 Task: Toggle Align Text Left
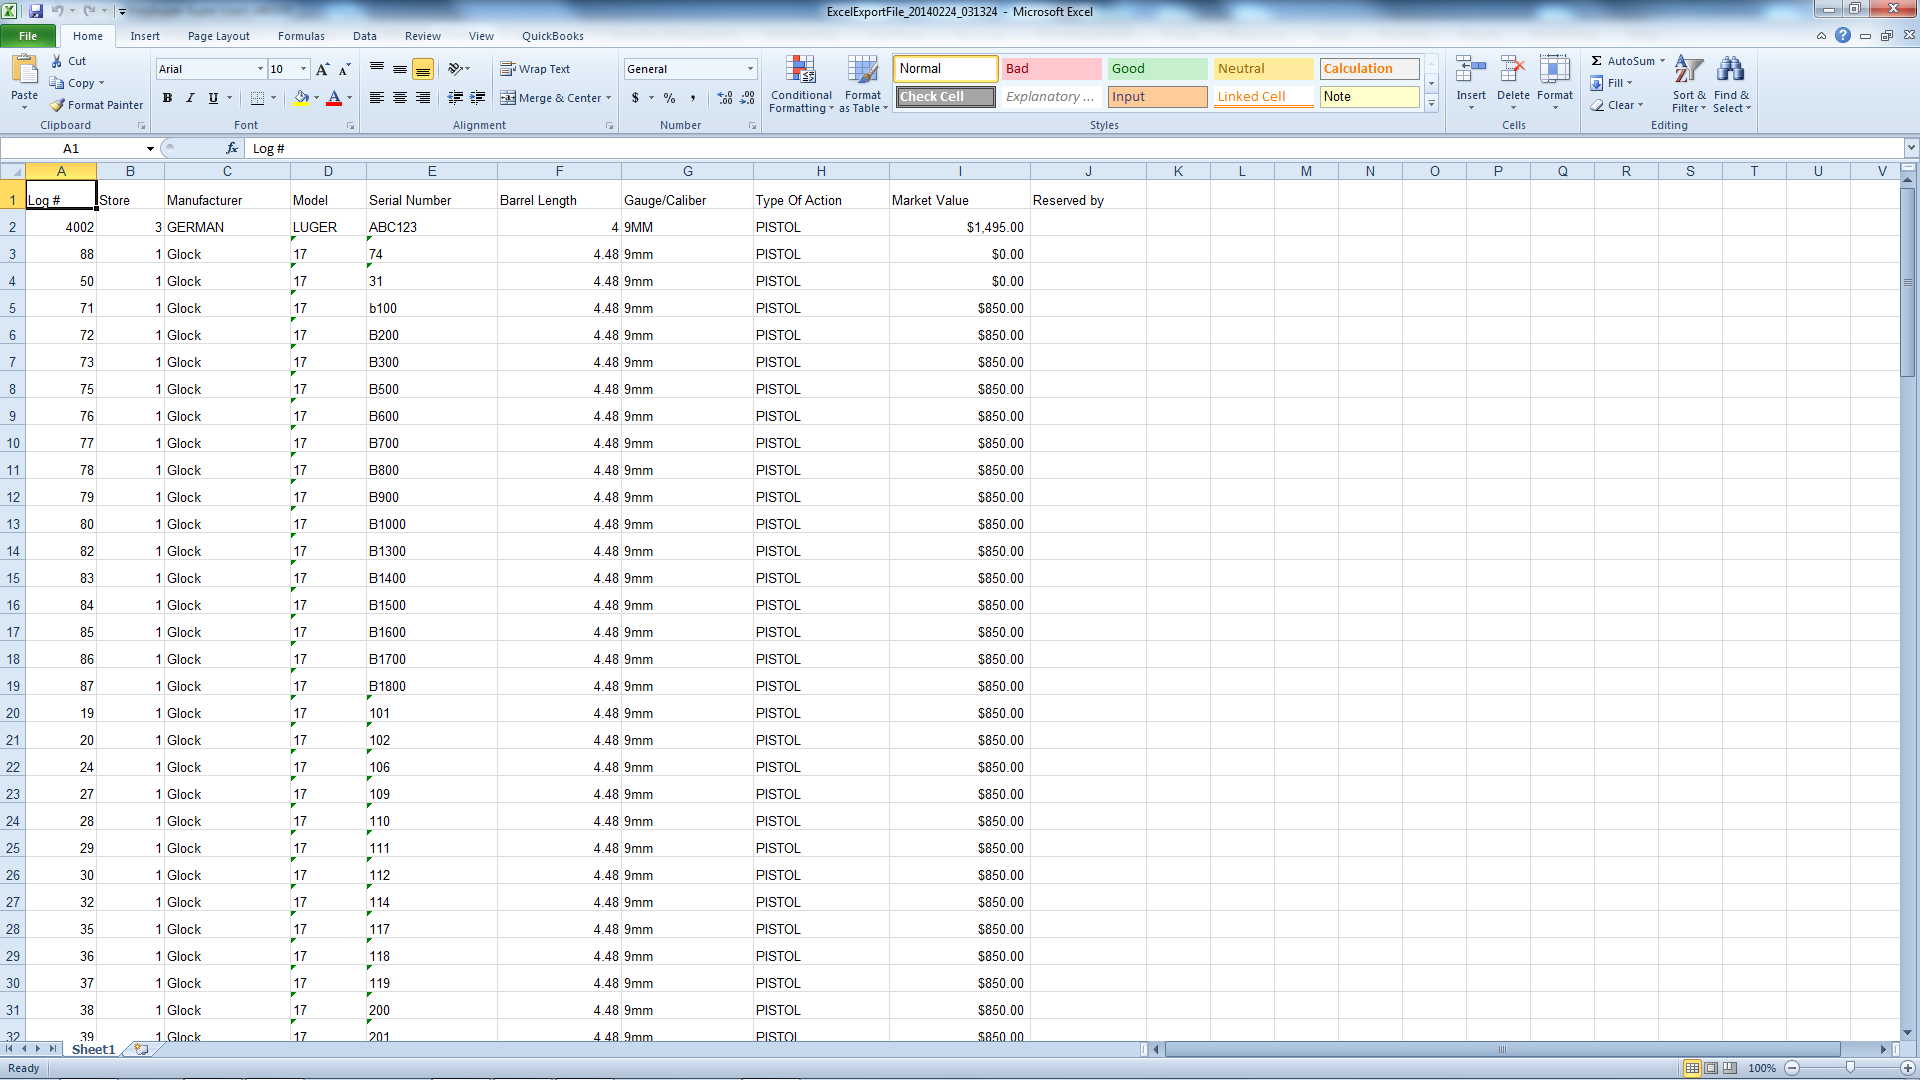tap(377, 98)
